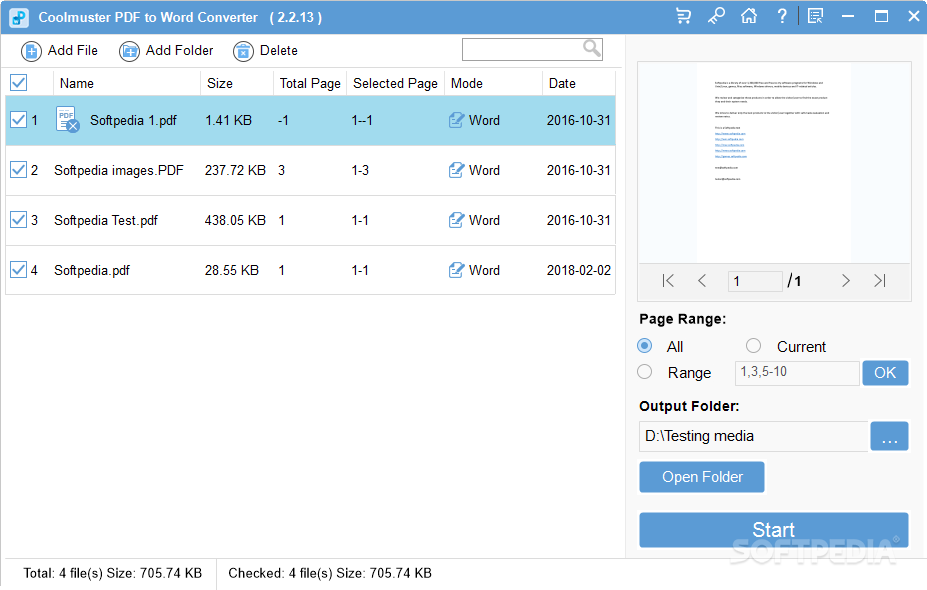This screenshot has width=927, height=590.
Task: Uncheck file 1 Softpedia 1.pdf
Action: pos(18,120)
